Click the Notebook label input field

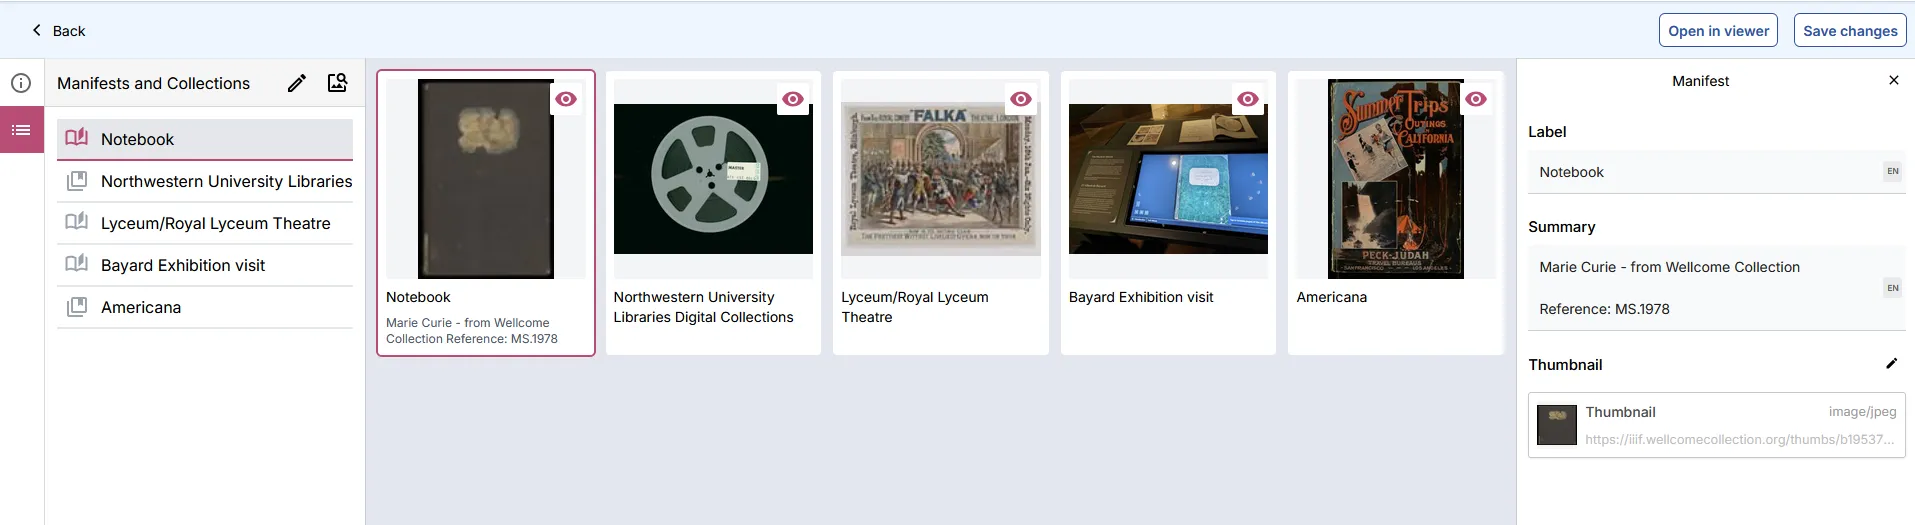1700,172
